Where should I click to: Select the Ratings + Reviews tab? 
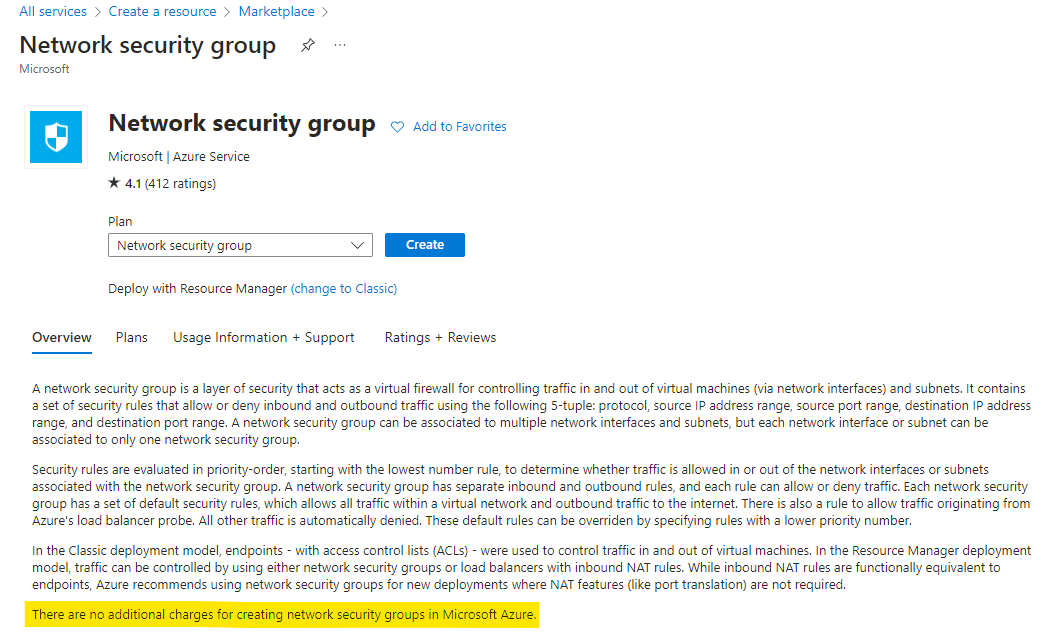pos(440,337)
